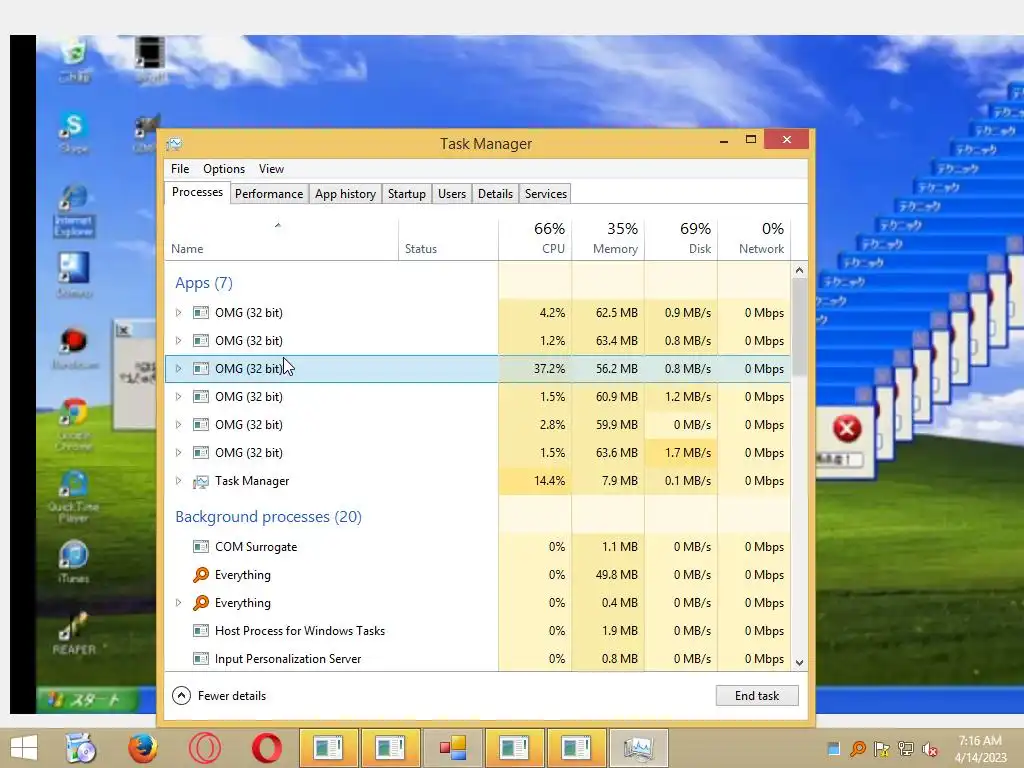Open the solid red Opera taskbar icon
The height and width of the screenshot is (768, 1024).
266,748
